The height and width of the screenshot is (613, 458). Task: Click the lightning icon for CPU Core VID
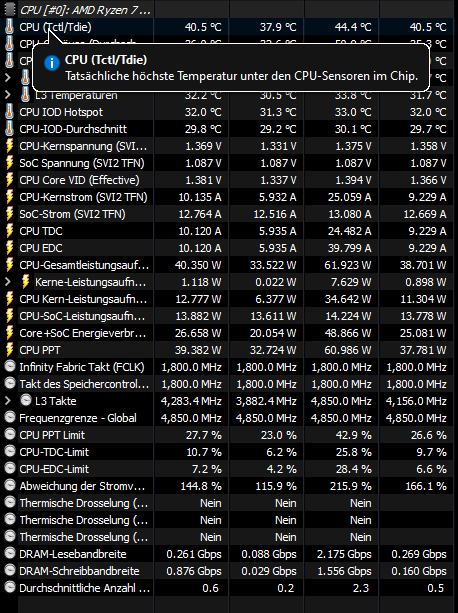pyautogui.click(x=9, y=180)
